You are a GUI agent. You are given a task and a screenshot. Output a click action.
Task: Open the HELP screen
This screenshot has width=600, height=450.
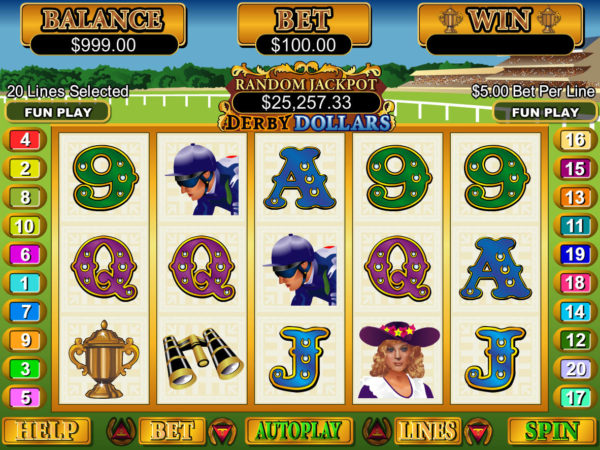pos(47,431)
